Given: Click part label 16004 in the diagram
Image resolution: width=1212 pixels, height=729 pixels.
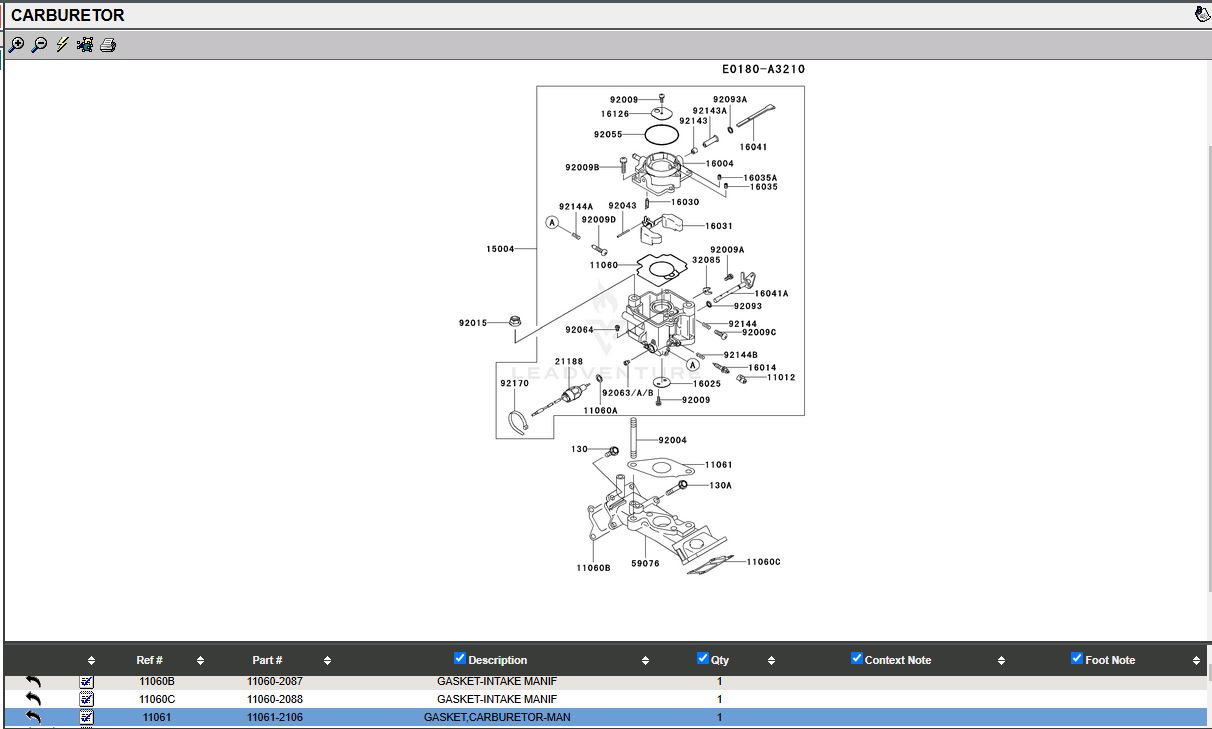Looking at the screenshot, I should coord(719,164).
